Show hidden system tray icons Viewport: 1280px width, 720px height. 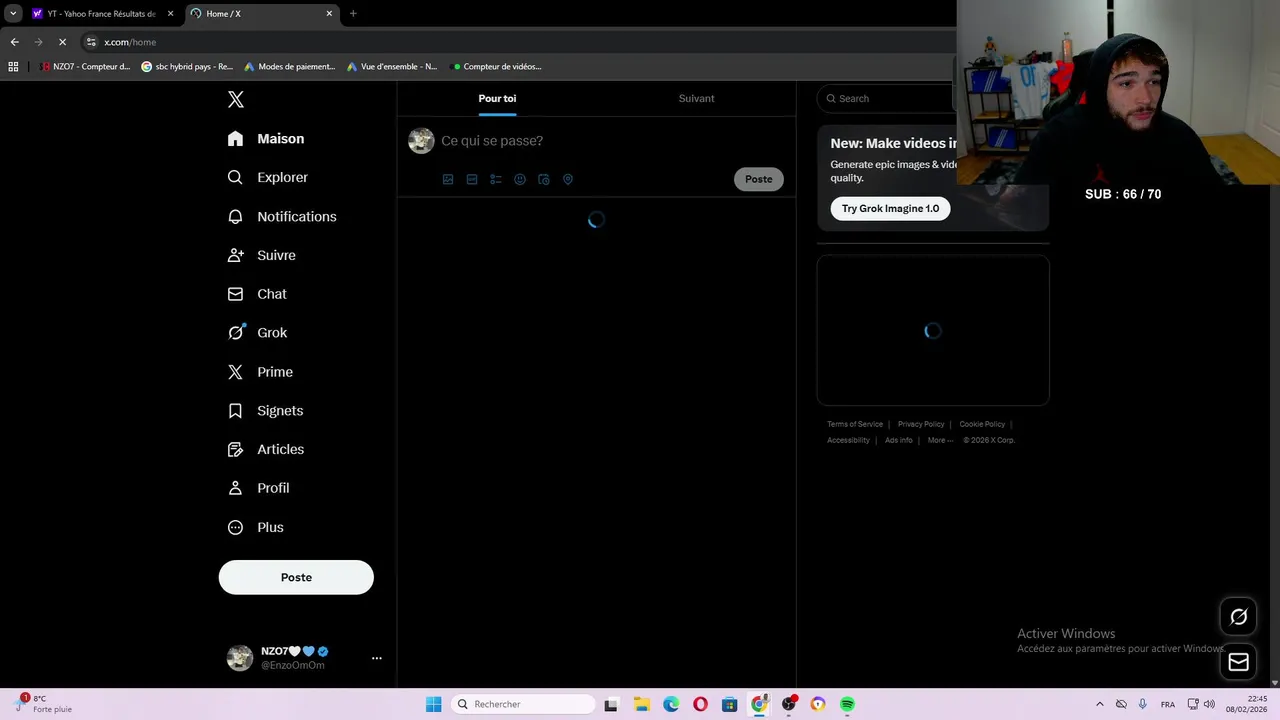1100,704
